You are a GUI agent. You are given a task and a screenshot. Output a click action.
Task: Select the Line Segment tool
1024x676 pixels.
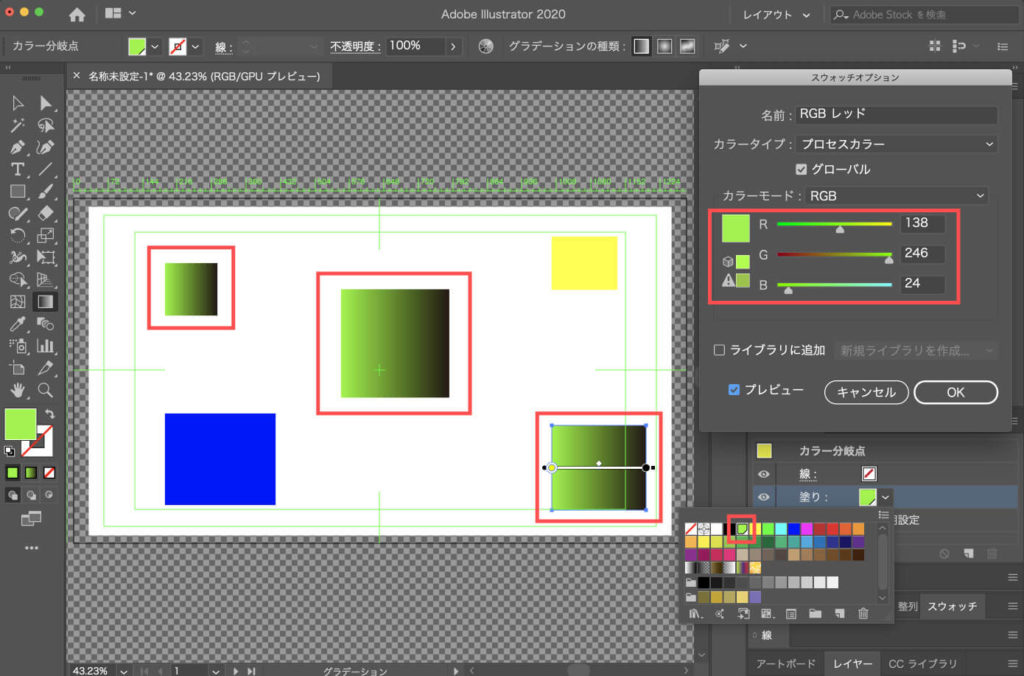pos(46,170)
